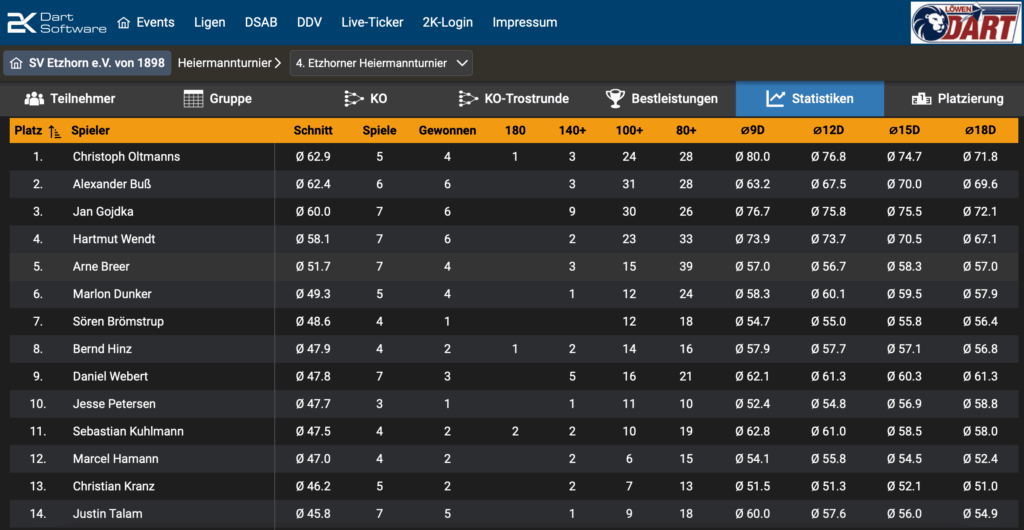
Task: Sort the table by the Schnitt column
Action: click(x=313, y=131)
